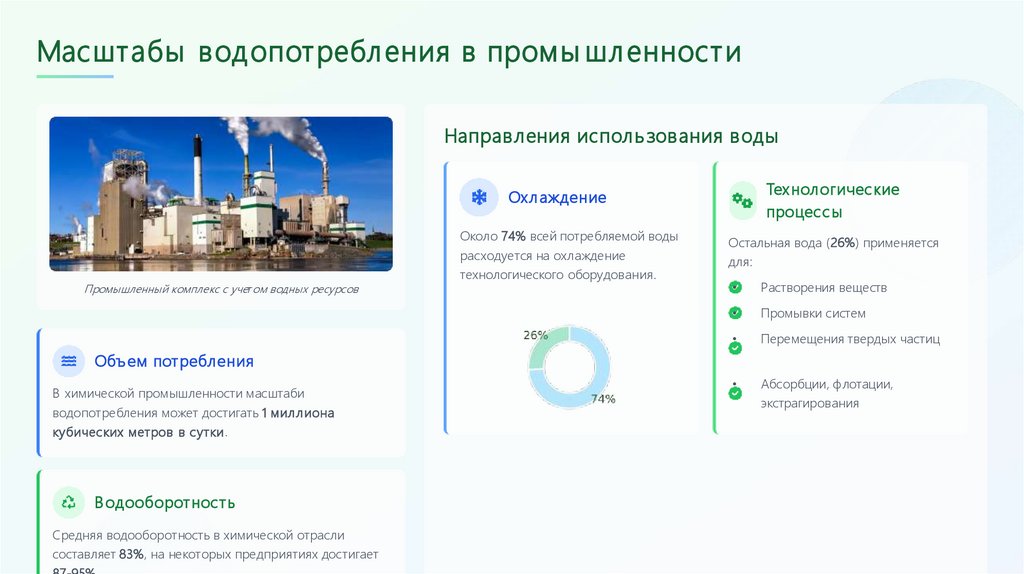Viewport: 1024px width, 574px height.
Task: Click the paragraph starting Около 74% всей потребляемой
Action: pyautogui.click(x=569, y=255)
